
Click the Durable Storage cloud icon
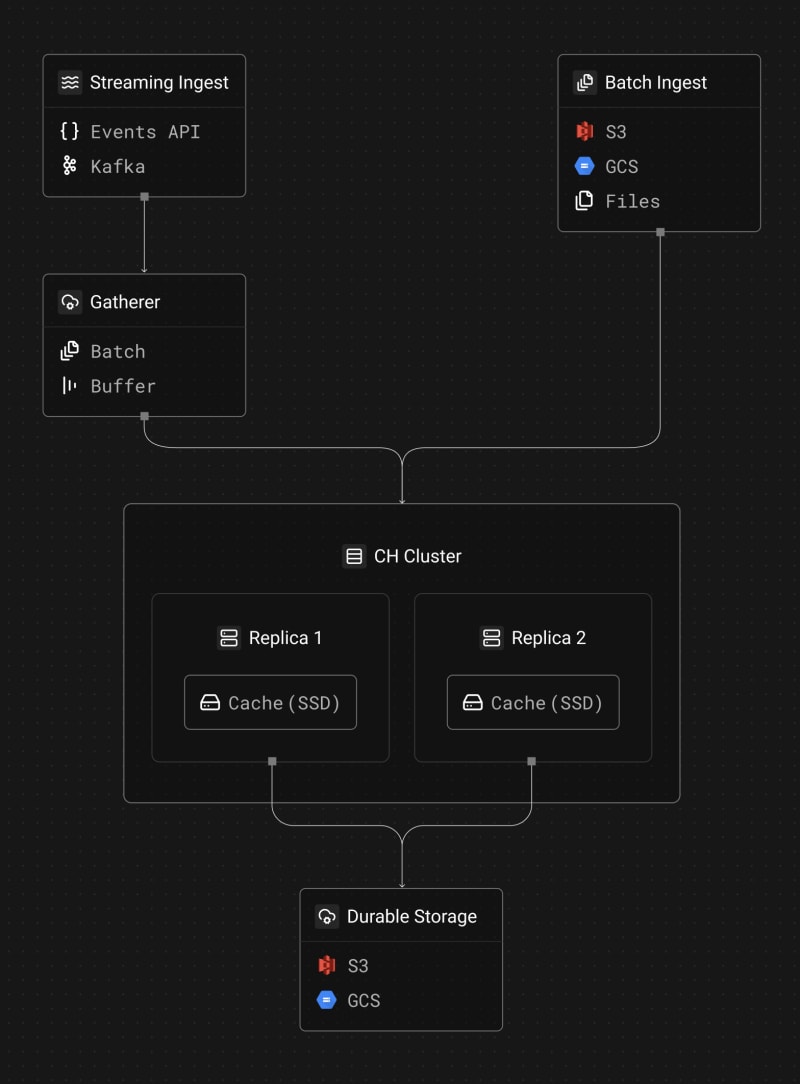pos(326,917)
